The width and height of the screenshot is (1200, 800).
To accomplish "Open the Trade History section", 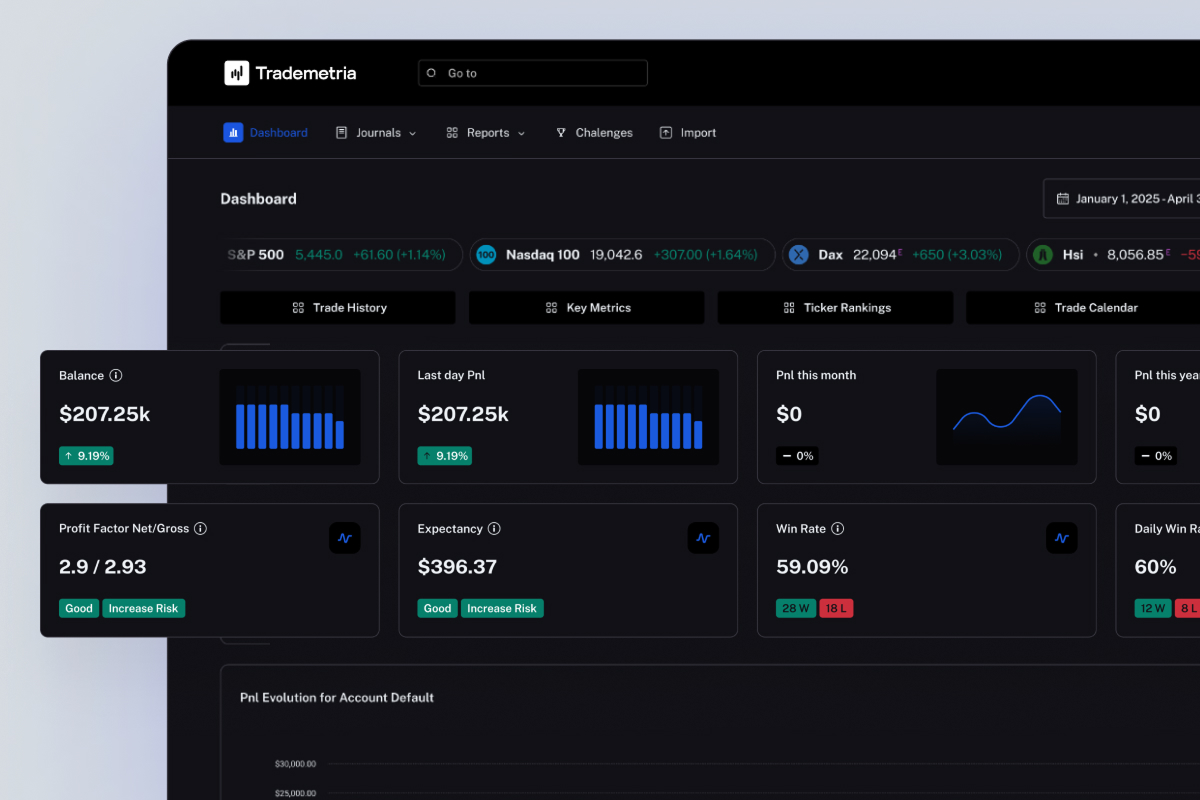I will tap(338, 308).
